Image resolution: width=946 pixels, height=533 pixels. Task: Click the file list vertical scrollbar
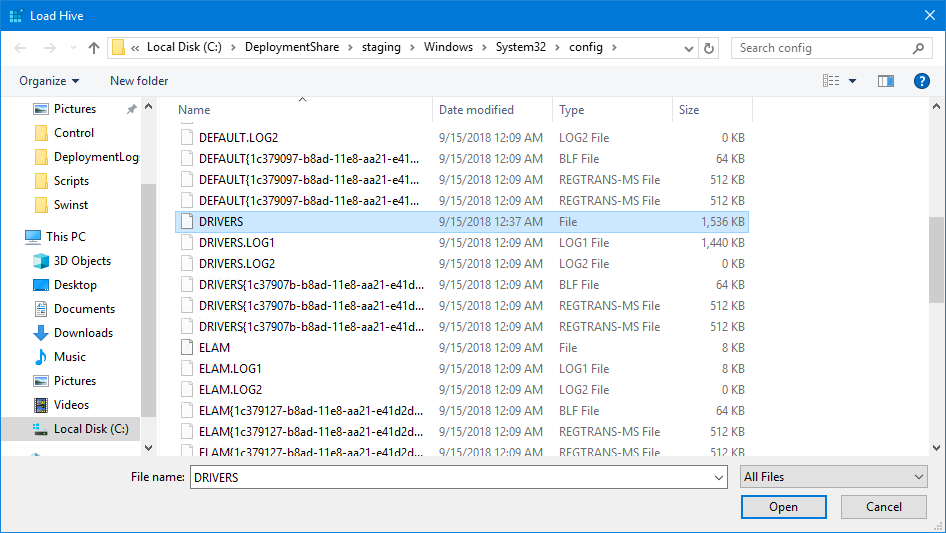tap(936, 260)
